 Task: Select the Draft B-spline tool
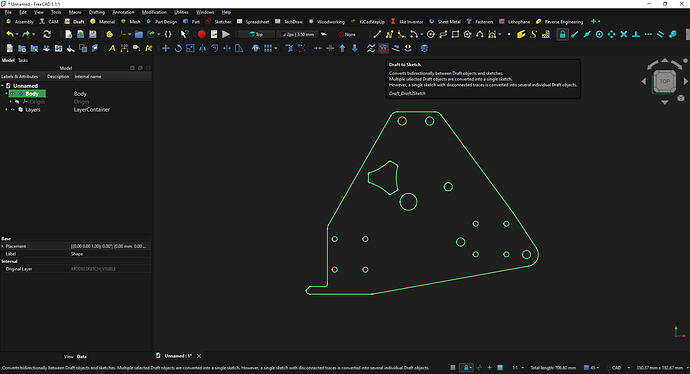pos(480,34)
